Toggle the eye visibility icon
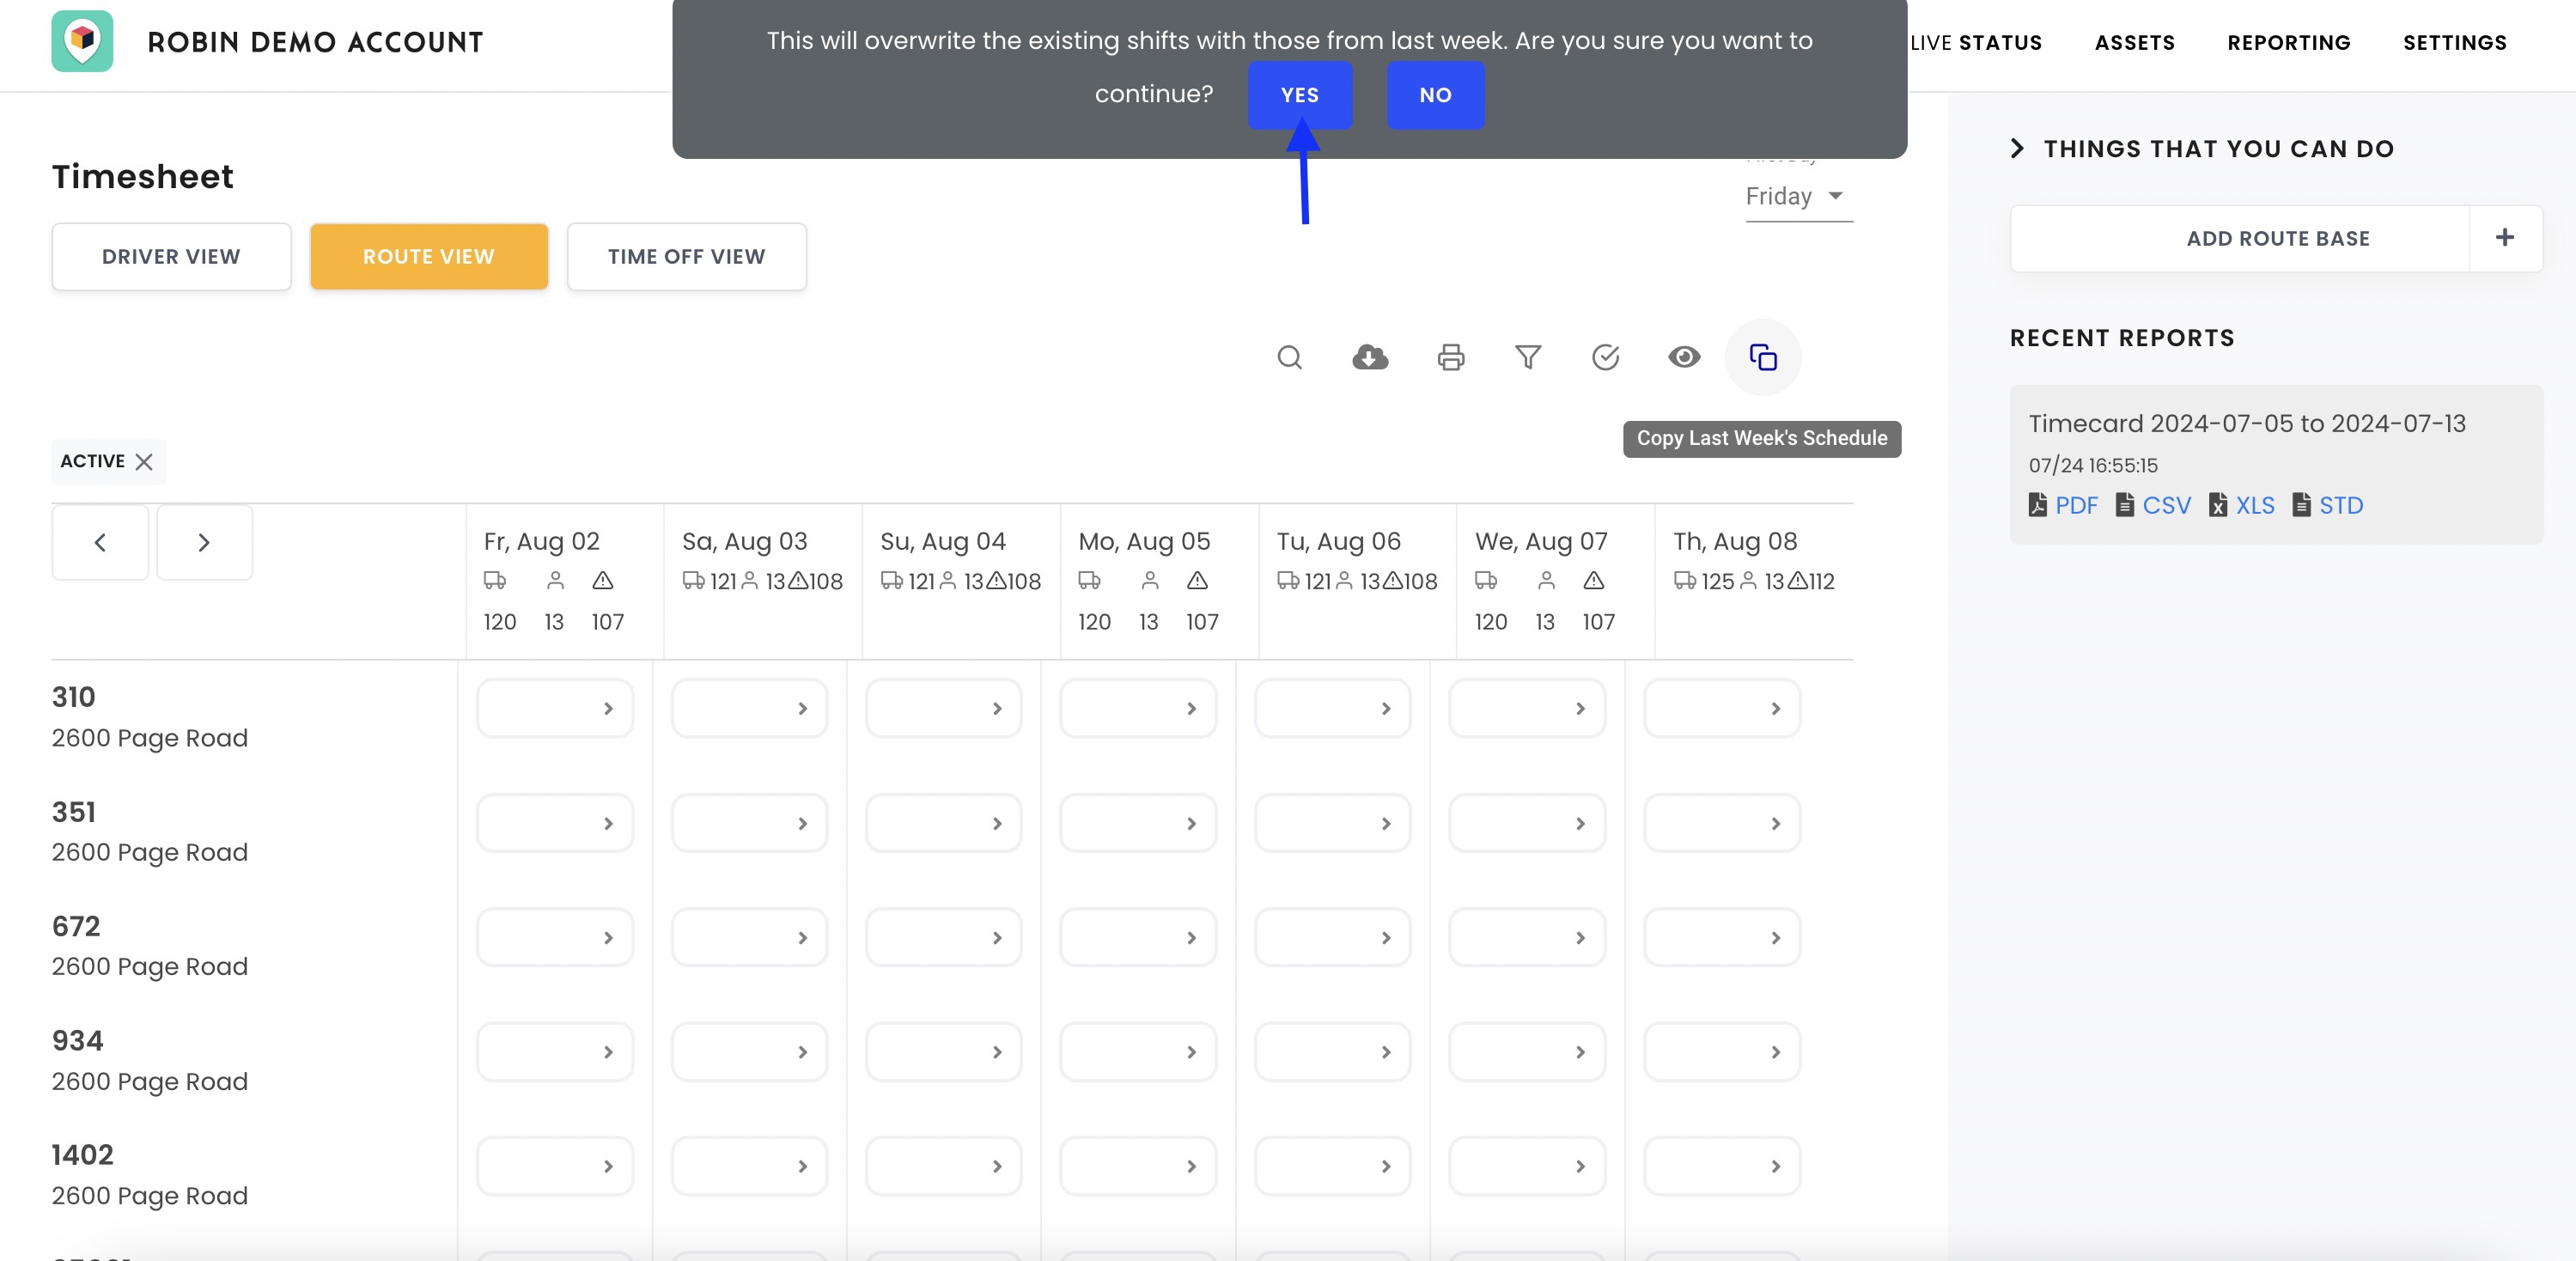Viewport: 2576px width, 1261px height. (x=1684, y=357)
